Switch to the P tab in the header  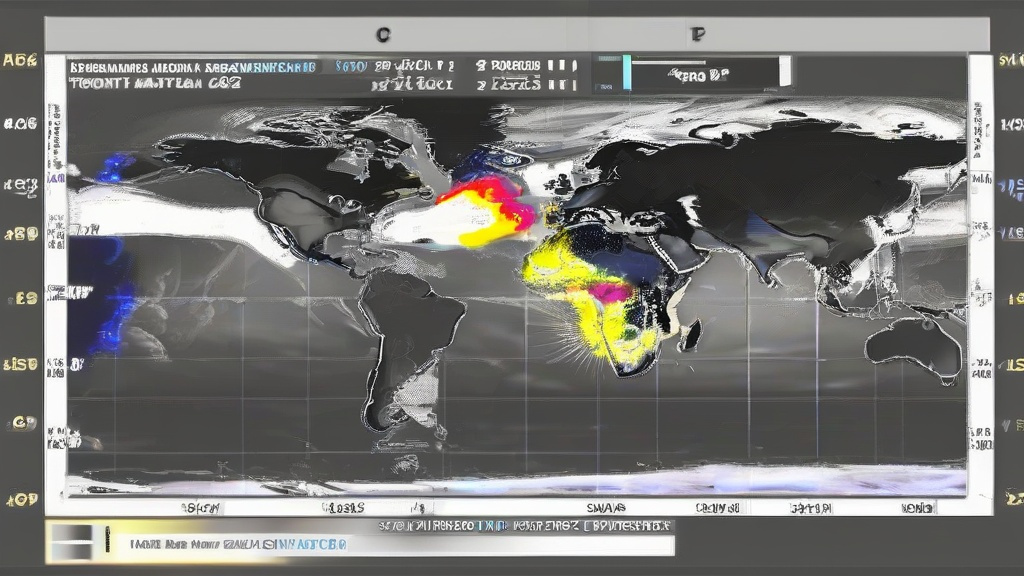pyautogui.click(x=697, y=34)
